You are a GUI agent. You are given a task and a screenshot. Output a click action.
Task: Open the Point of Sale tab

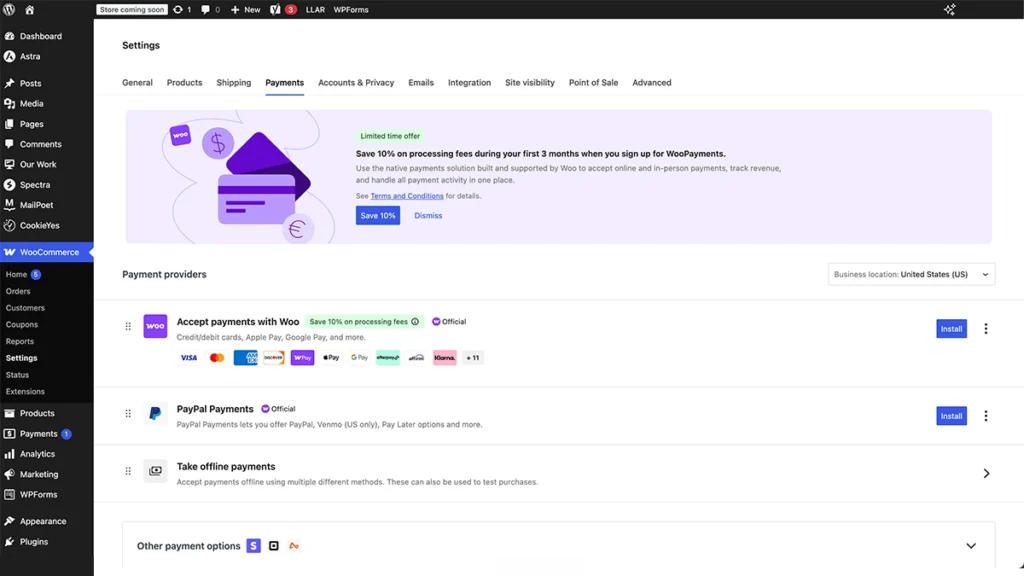tap(593, 82)
